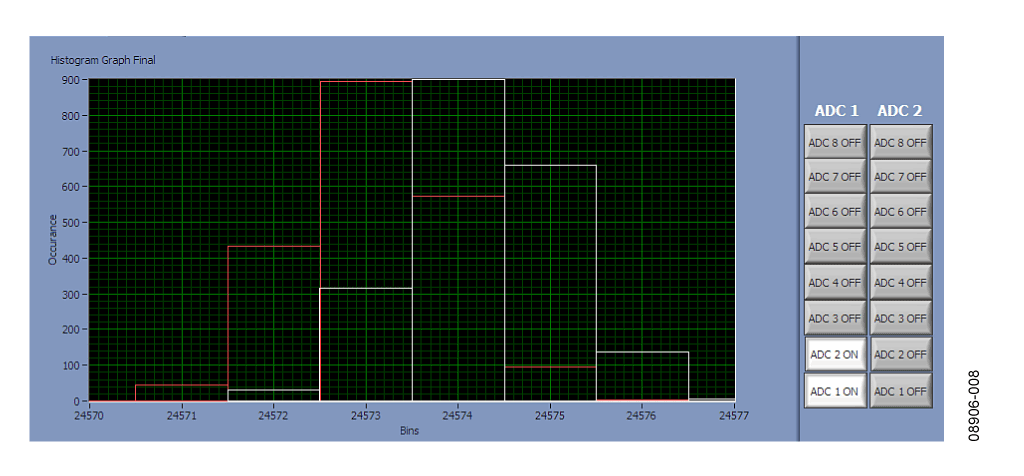Enable ADC 5 in ADC 1 column
The image size is (1024, 476).
(x=835, y=247)
